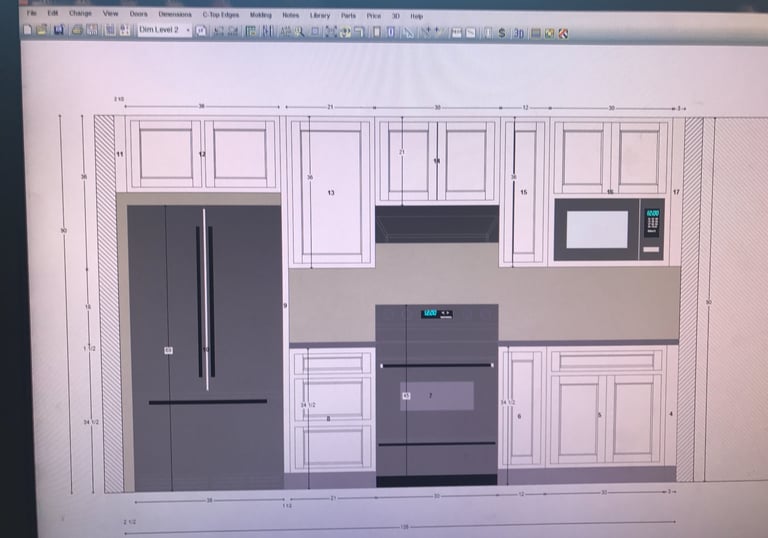This screenshot has width=768, height=538.
Task: Click the green grid toolbar icon
Action: [x=251, y=32]
